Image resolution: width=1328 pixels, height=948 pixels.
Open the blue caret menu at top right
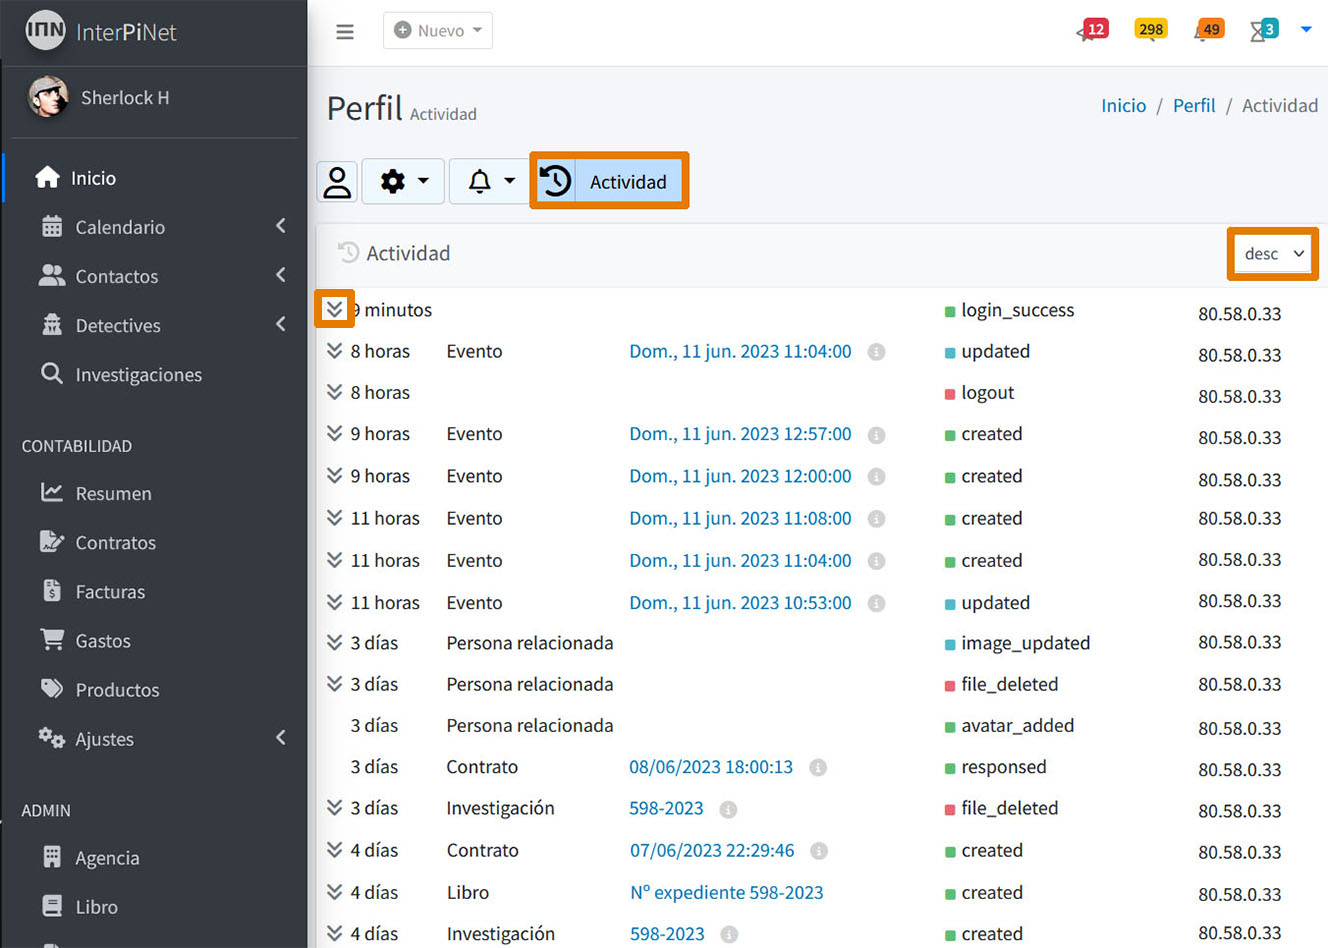(1306, 30)
